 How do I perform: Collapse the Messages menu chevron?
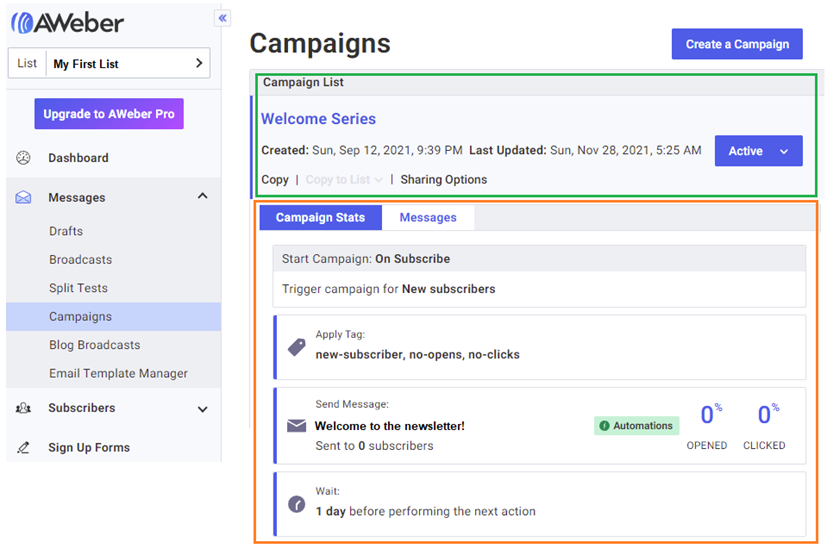pos(203,196)
